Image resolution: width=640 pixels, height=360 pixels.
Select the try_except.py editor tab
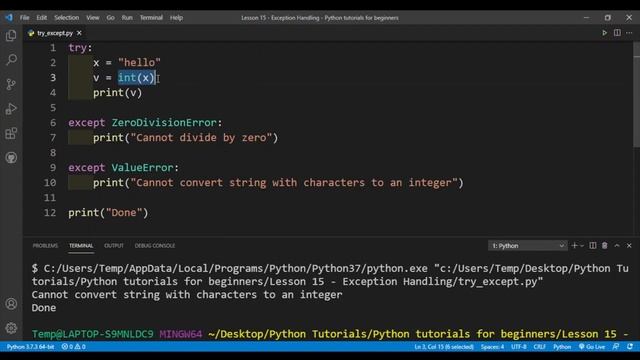(x=54, y=33)
